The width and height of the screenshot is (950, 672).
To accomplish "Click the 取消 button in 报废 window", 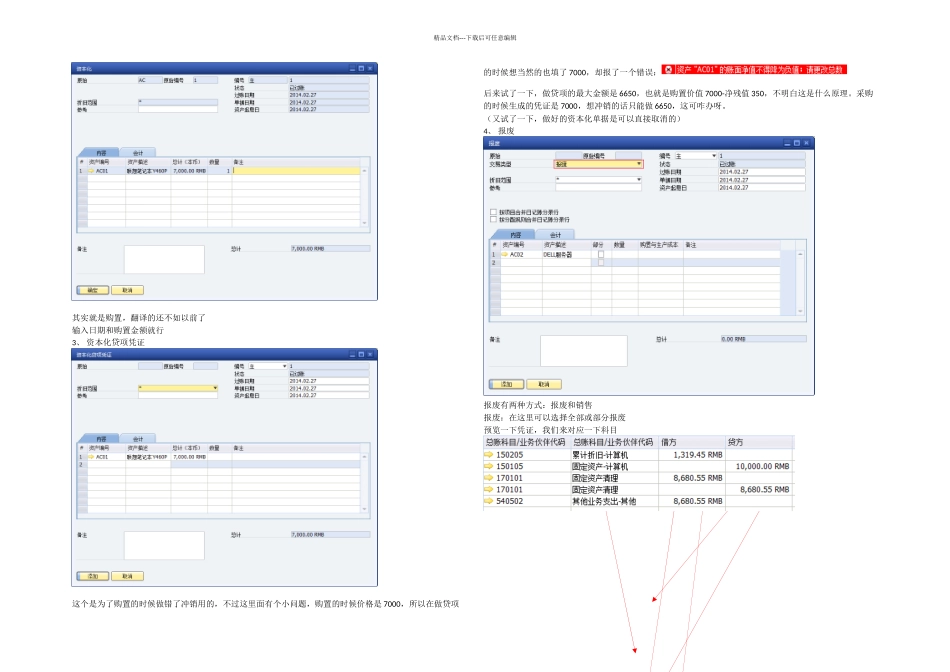I will (544, 384).
